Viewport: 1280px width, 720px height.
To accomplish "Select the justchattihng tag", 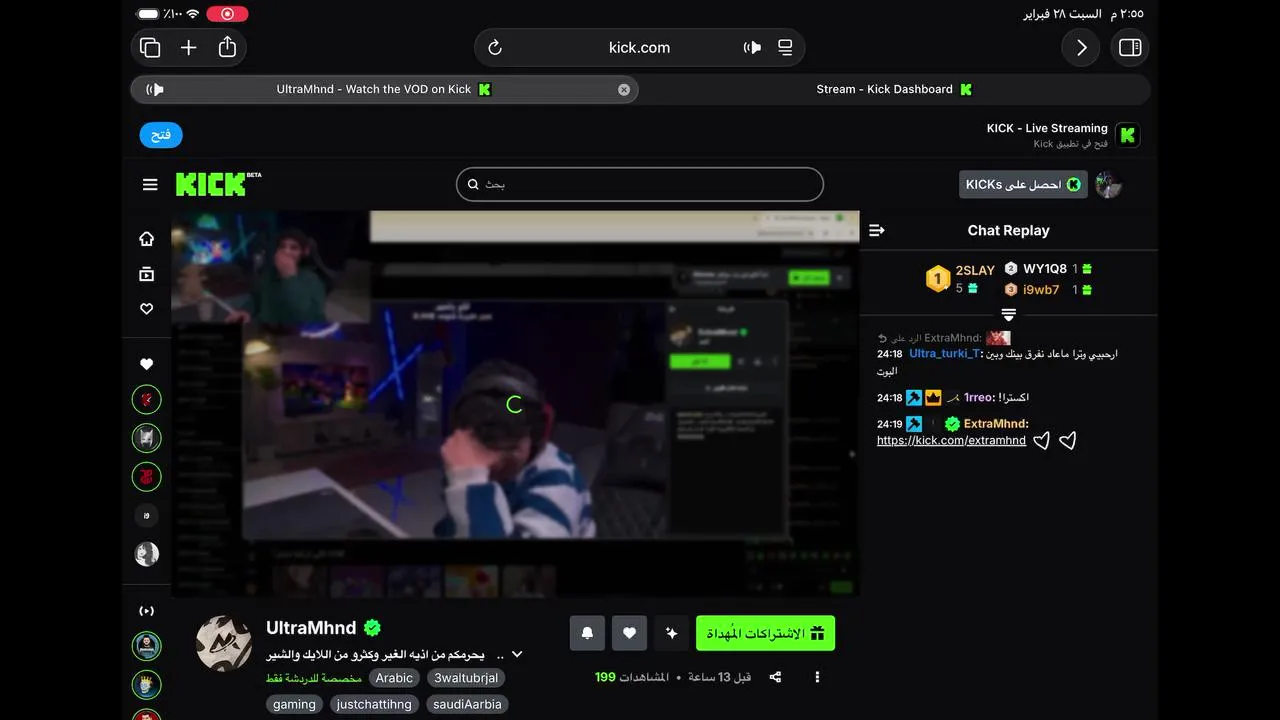I will pos(374,704).
